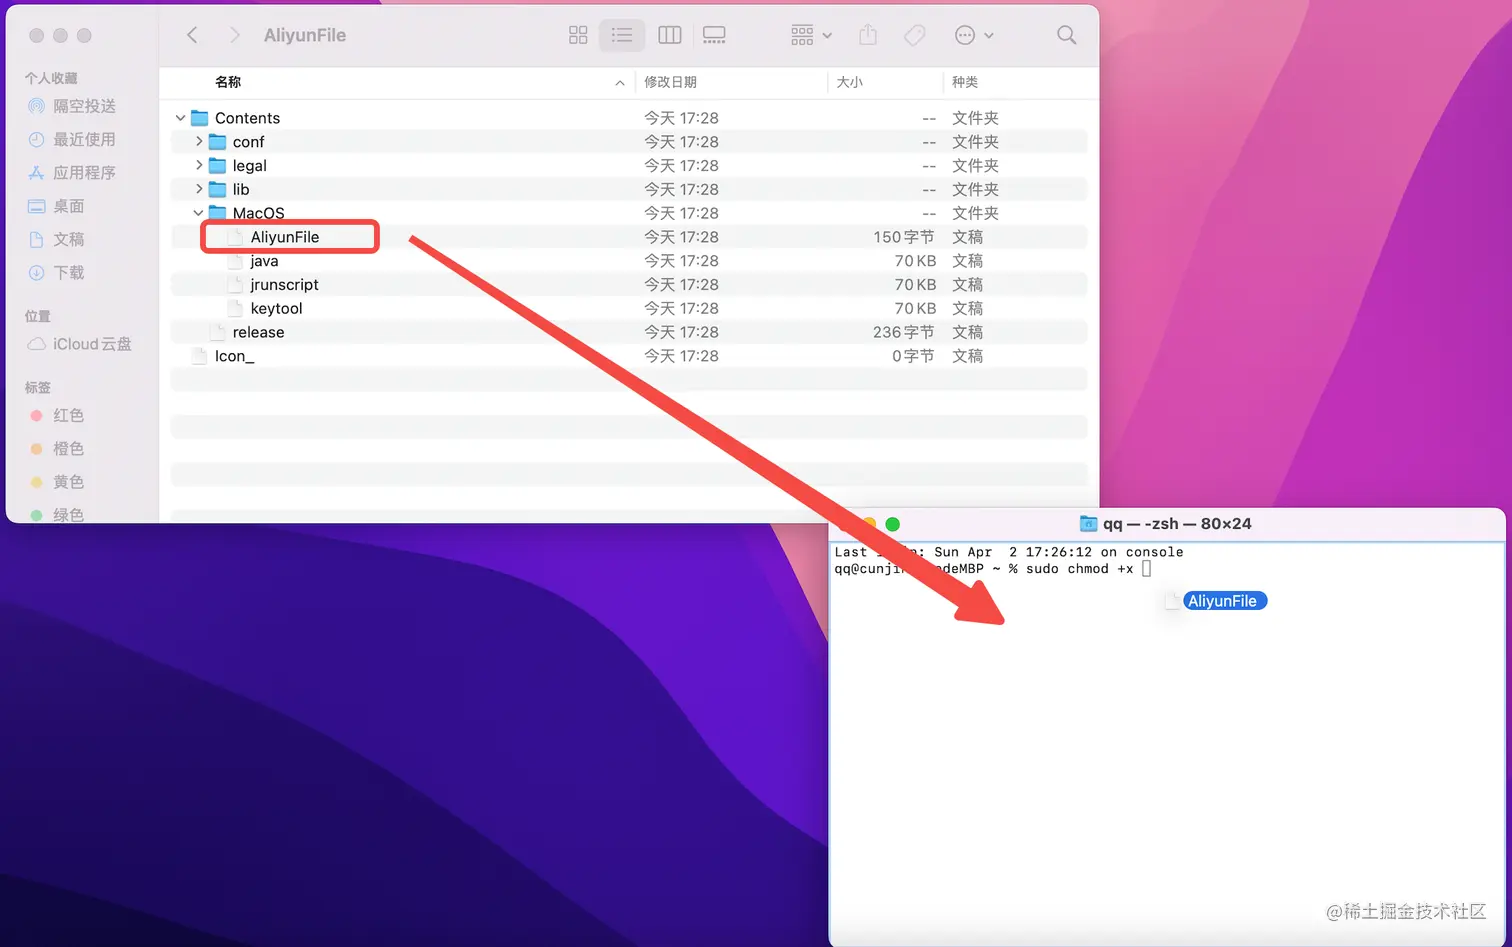1512x947 pixels.
Task: Switch Finder to gallery view
Action: point(714,35)
